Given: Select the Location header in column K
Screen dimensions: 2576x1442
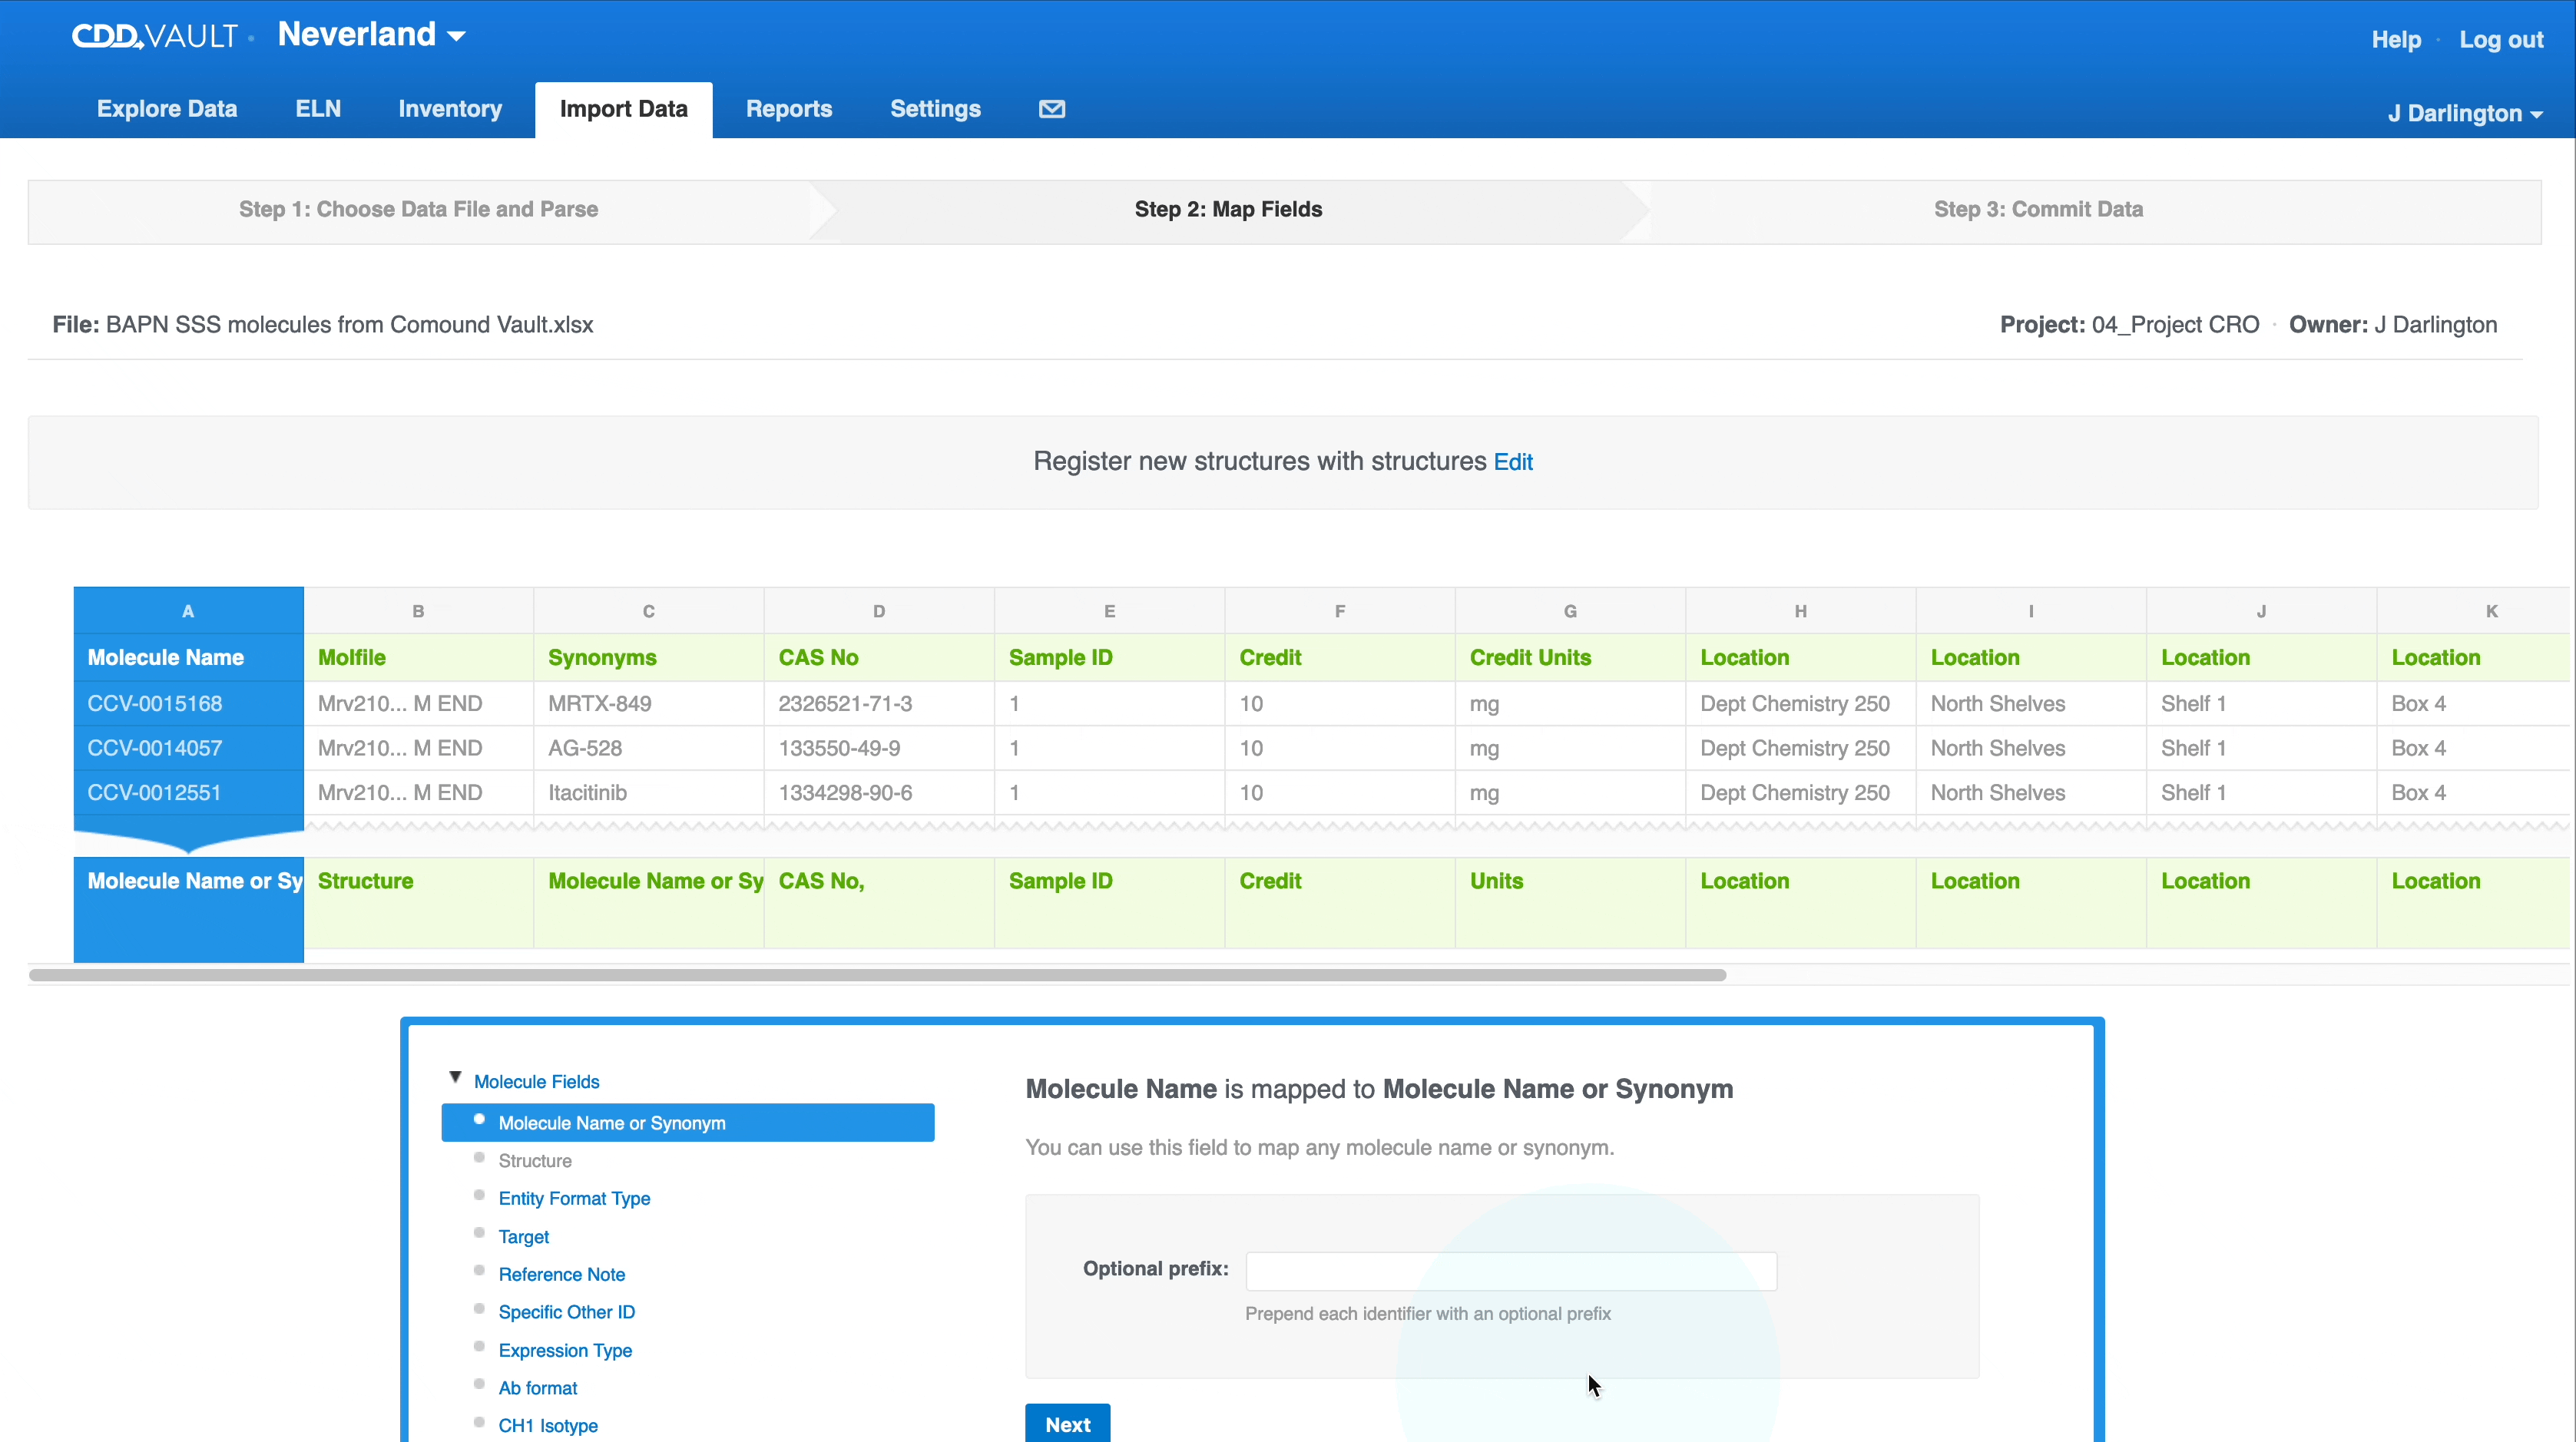Looking at the screenshot, I should pos(2473,658).
